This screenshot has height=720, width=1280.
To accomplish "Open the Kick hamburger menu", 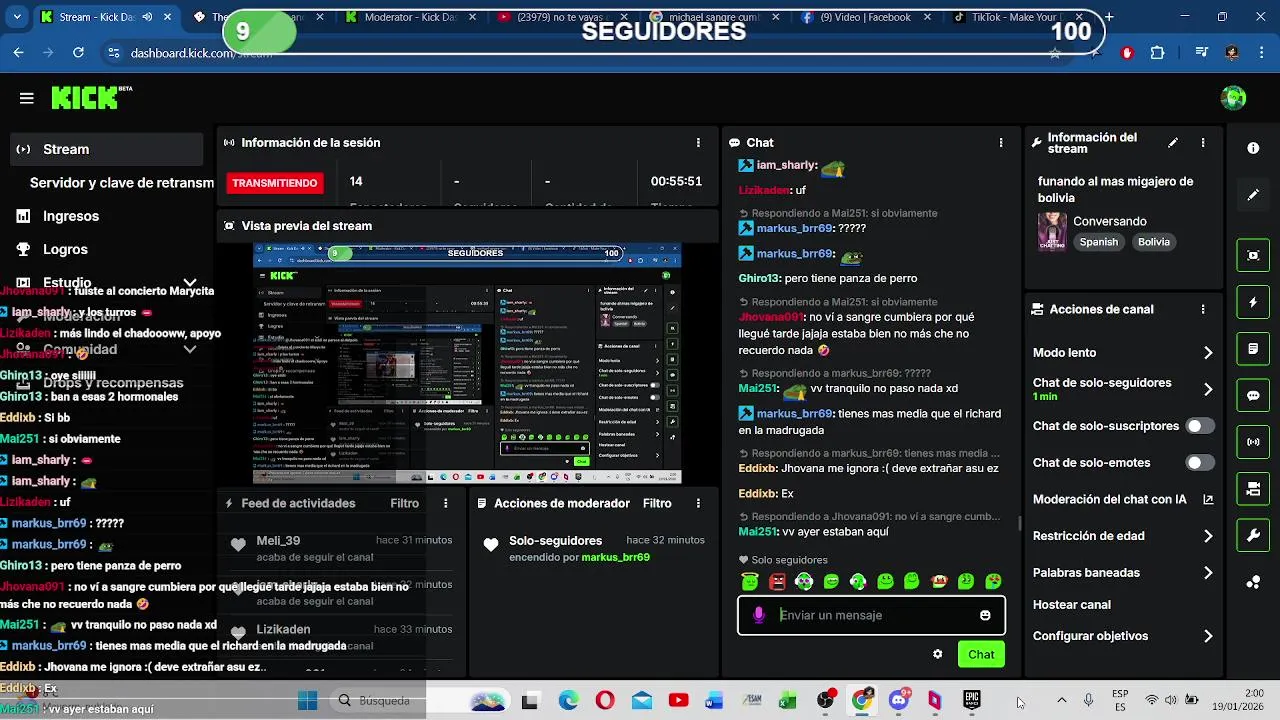I will [x=27, y=98].
